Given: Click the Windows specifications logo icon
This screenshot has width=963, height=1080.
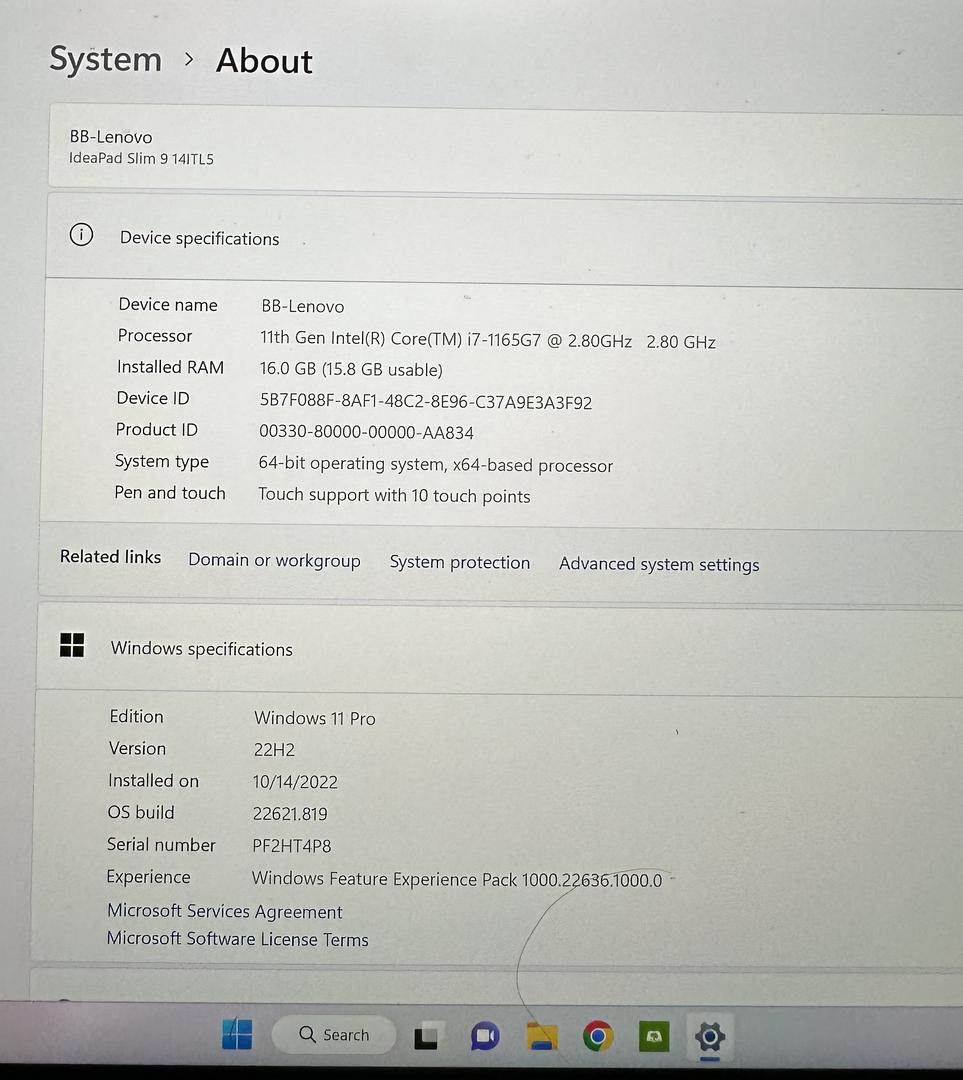Looking at the screenshot, I should (x=72, y=645).
